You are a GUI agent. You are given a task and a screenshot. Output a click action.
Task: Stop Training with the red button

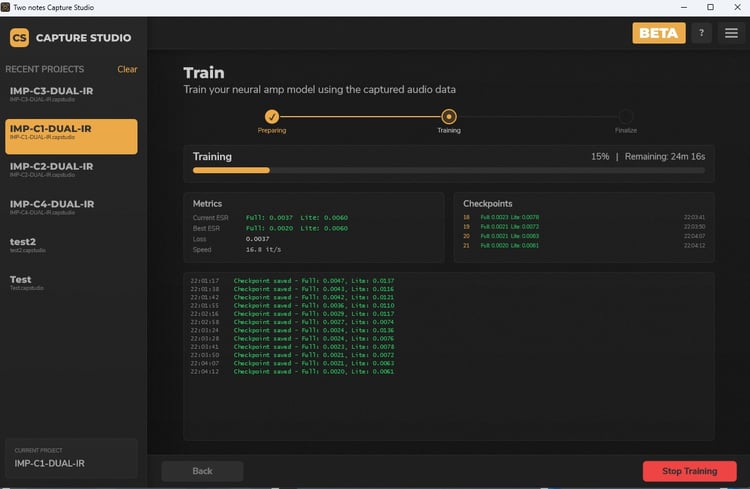[689, 471]
